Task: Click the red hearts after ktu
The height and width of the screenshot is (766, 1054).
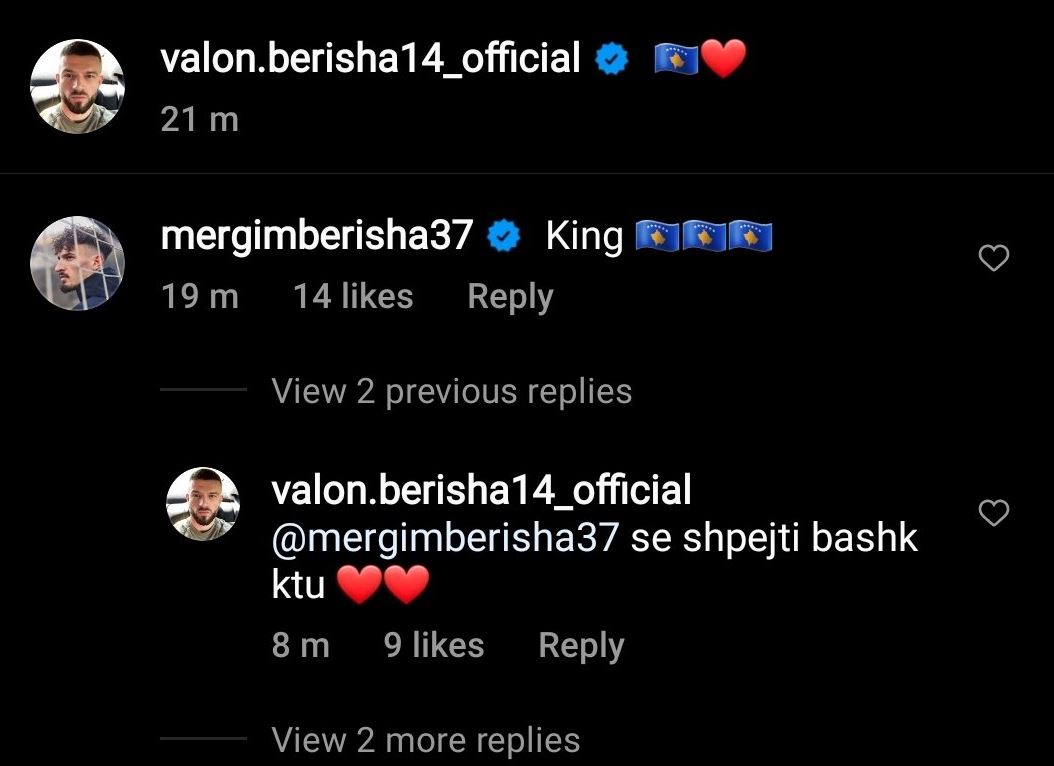Action: [x=382, y=585]
